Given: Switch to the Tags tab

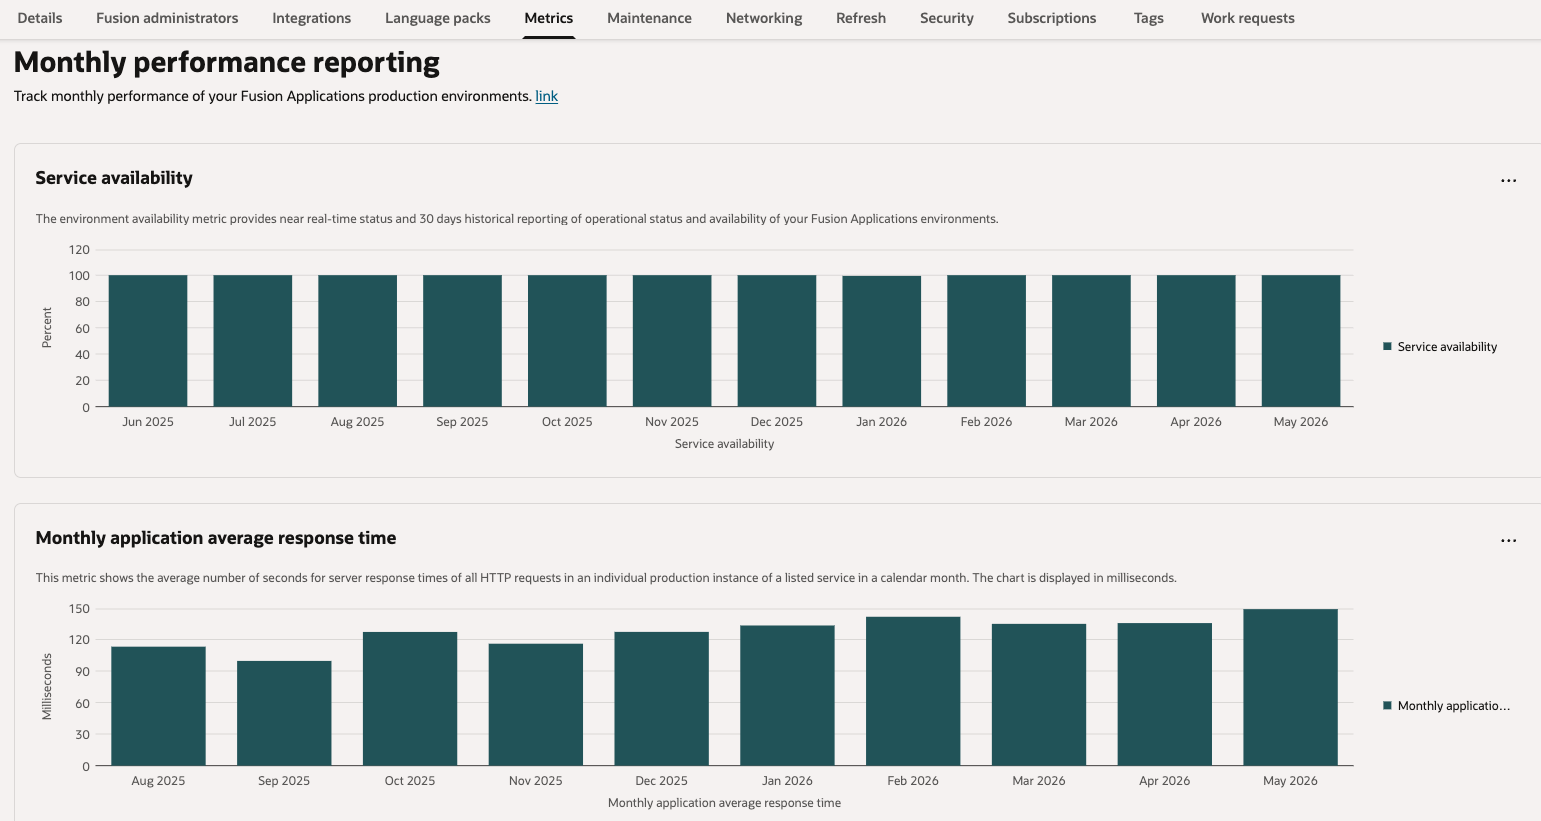Looking at the screenshot, I should pos(1149,18).
